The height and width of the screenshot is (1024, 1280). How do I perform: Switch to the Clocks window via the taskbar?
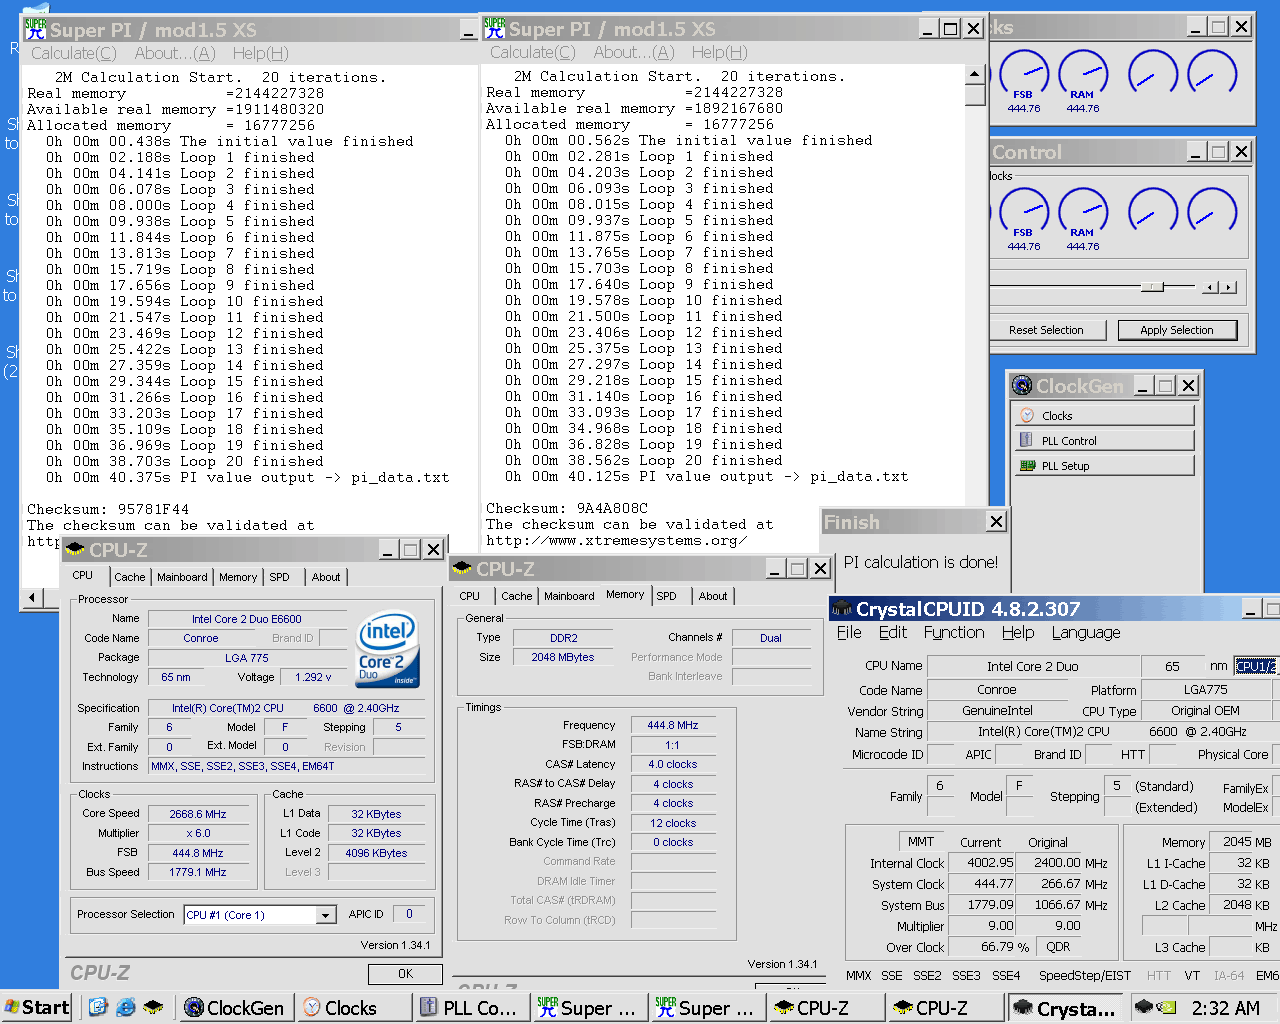point(354,1008)
